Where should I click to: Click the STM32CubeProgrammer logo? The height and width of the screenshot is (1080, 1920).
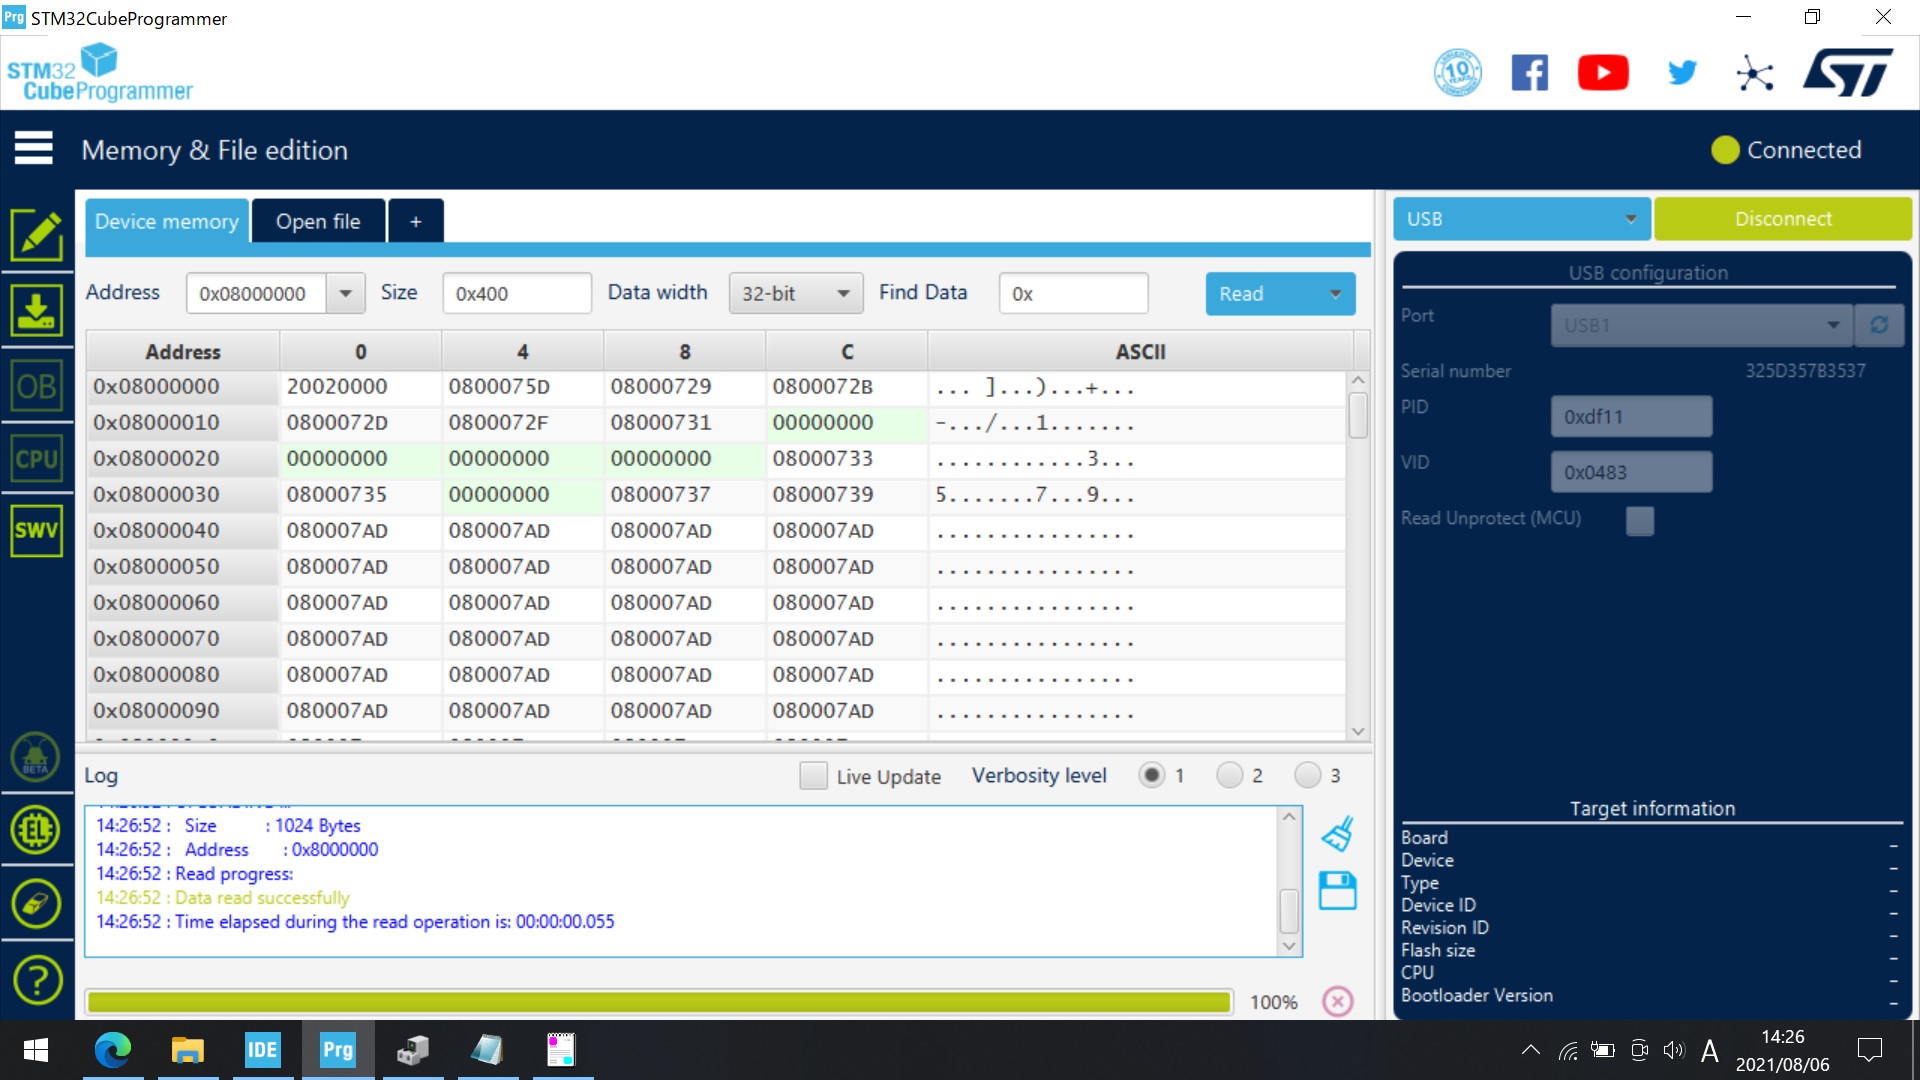[x=99, y=72]
